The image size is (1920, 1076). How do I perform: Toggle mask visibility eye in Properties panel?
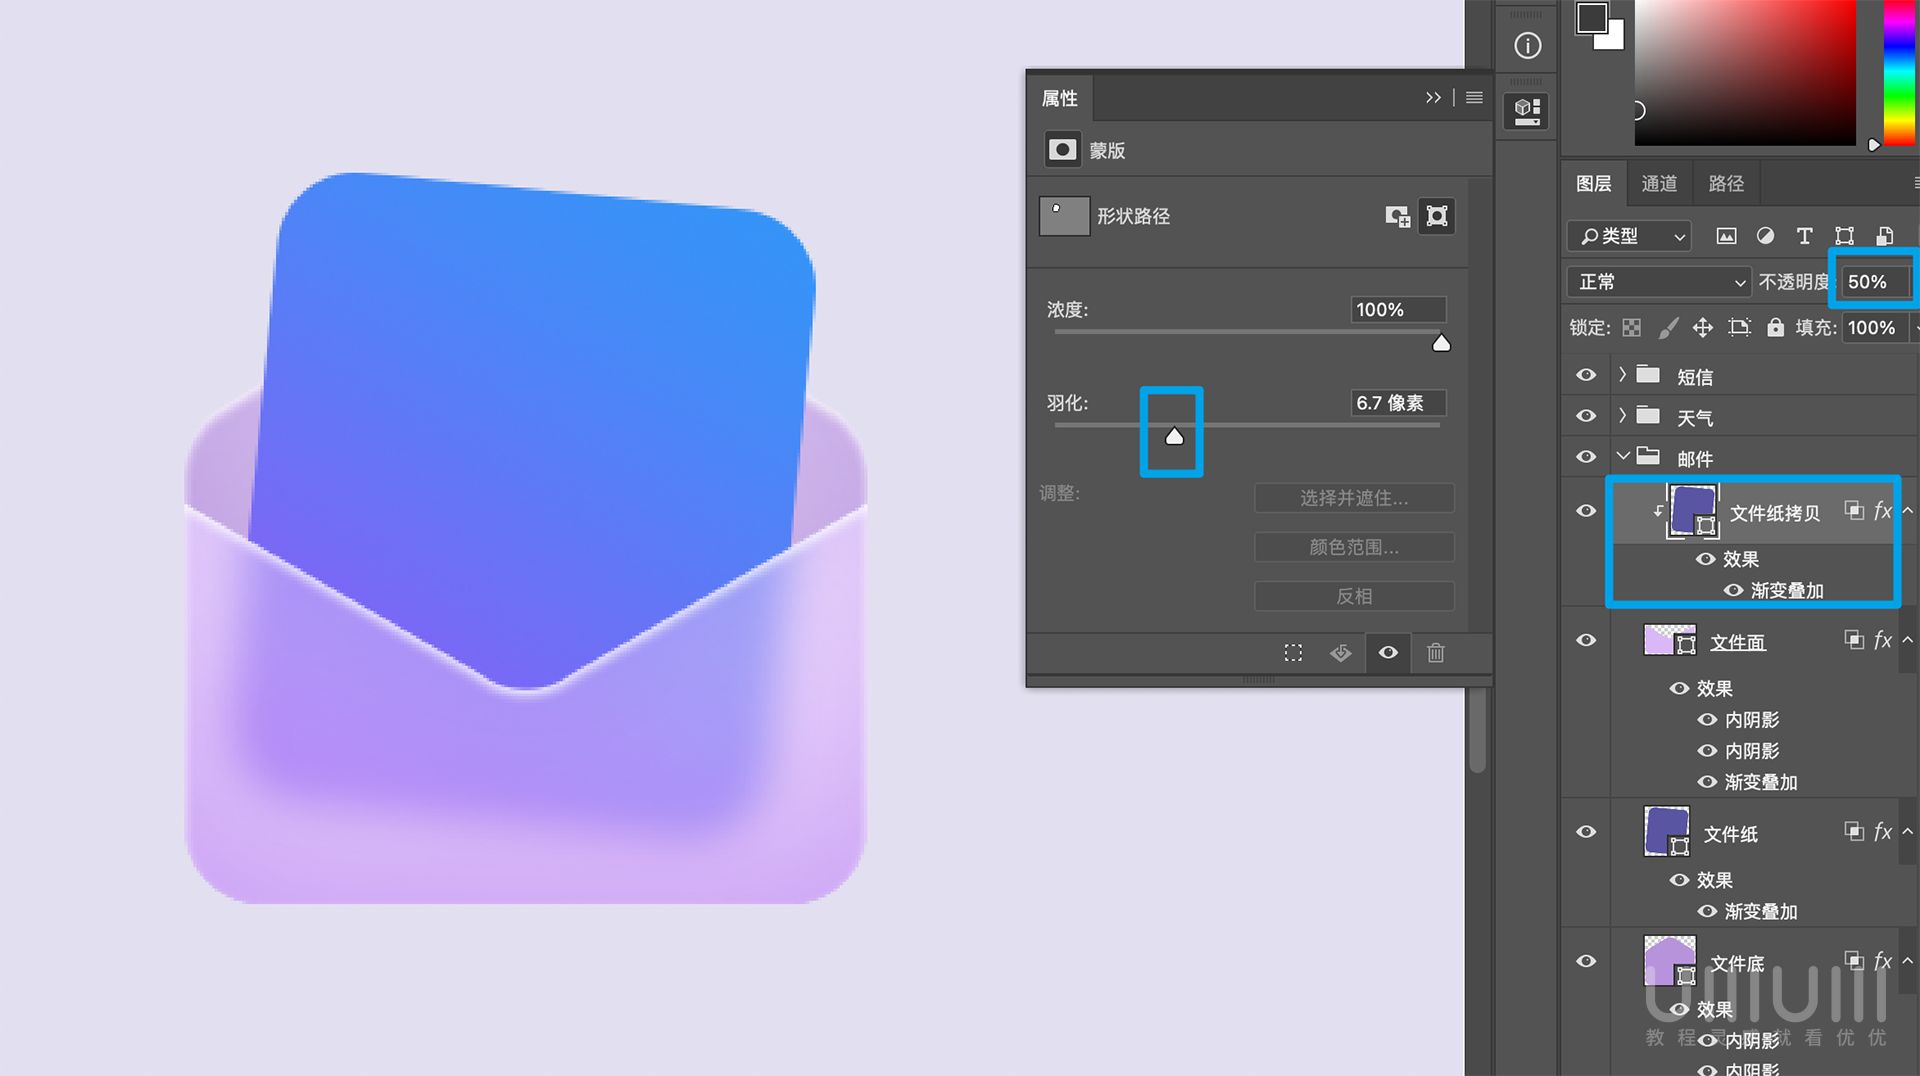(1388, 653)
